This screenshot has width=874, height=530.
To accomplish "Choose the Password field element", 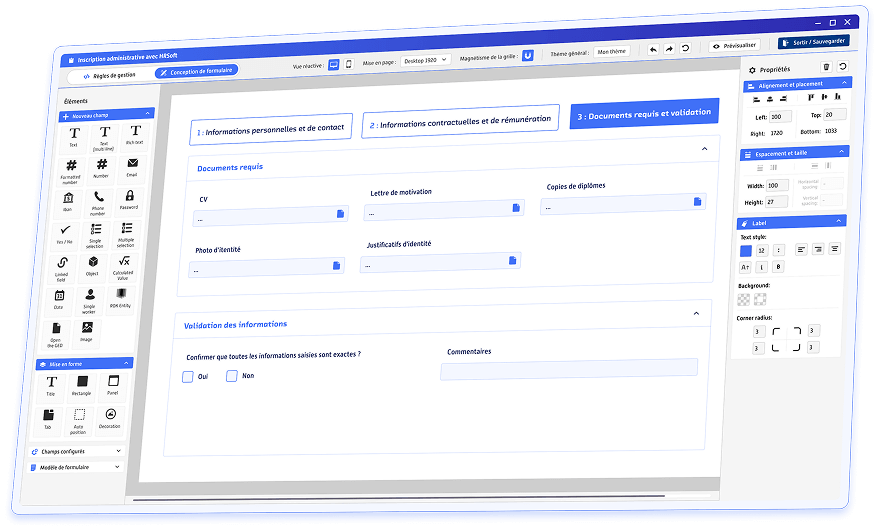I will [x=129, y=200].
